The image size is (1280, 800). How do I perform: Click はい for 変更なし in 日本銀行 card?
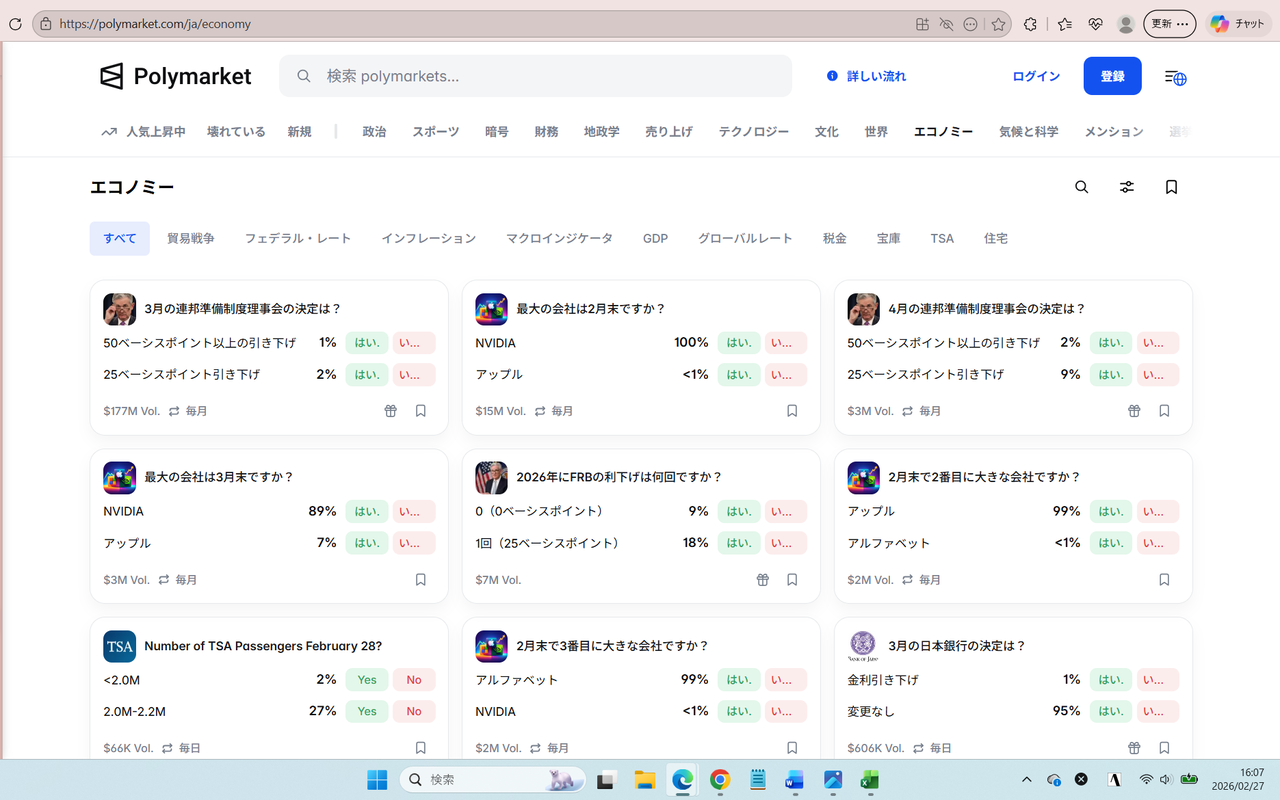tap(1111, 711)
